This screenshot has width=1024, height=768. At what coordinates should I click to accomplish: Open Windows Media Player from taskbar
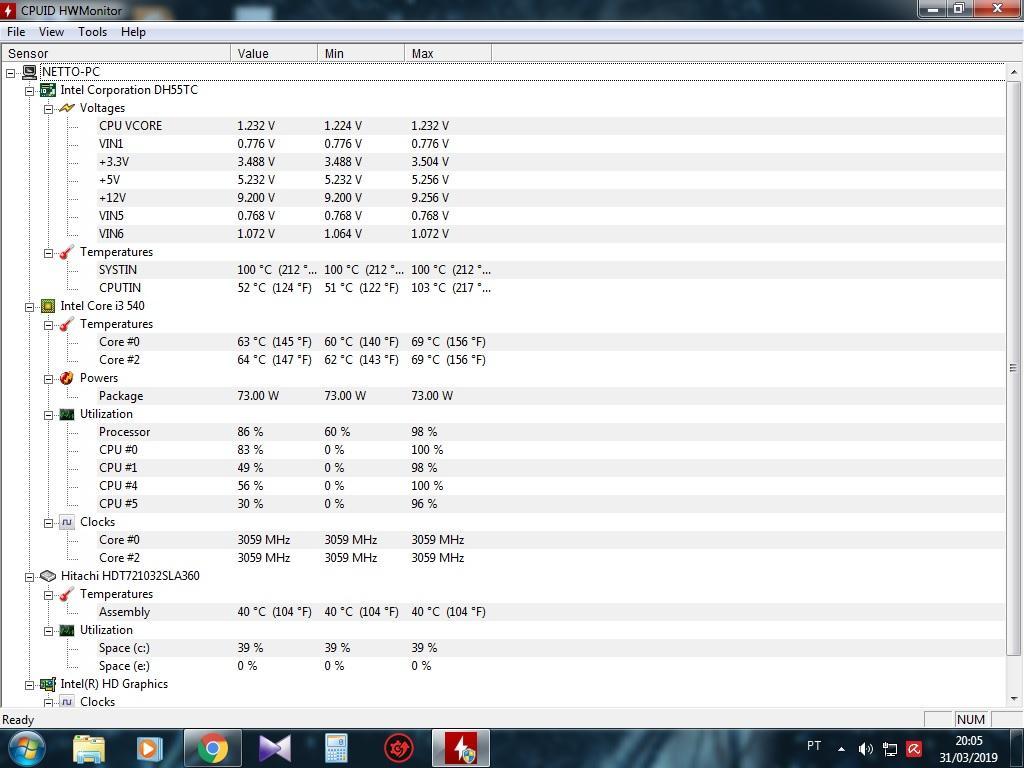[x=148, y=749]
